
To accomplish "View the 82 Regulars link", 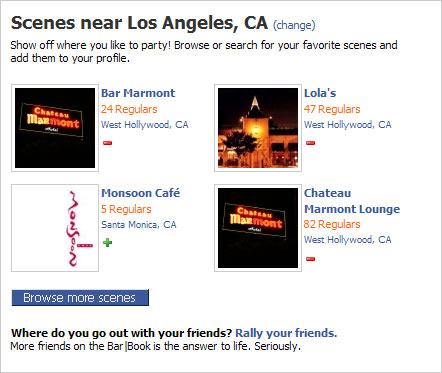I will pyautogui.click(x=332, y=224).
